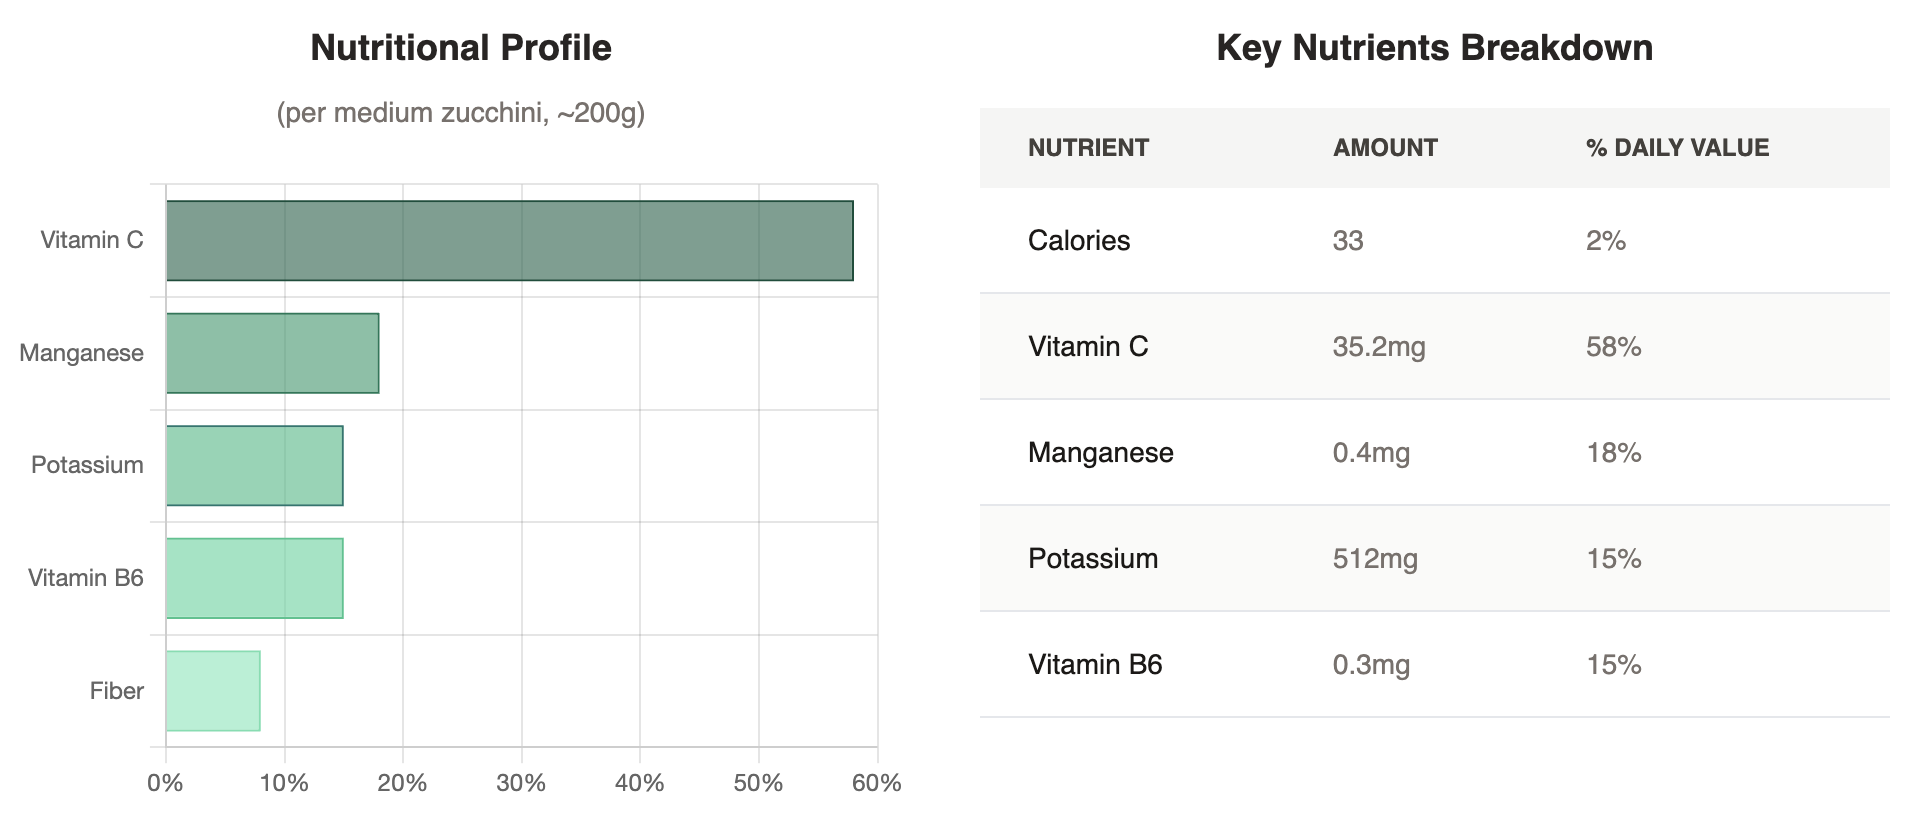Click the Manganese label on chart axis
The image size is (1912, 814).
[x=81, y=353]
